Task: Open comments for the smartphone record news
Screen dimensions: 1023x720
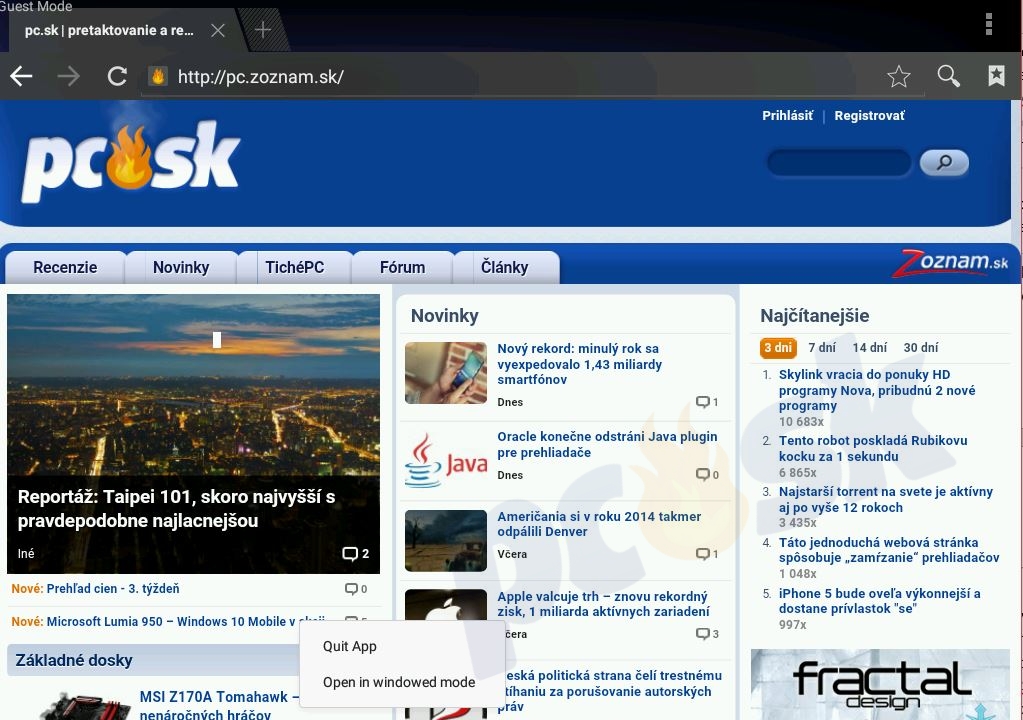Action: coord(707,402)
